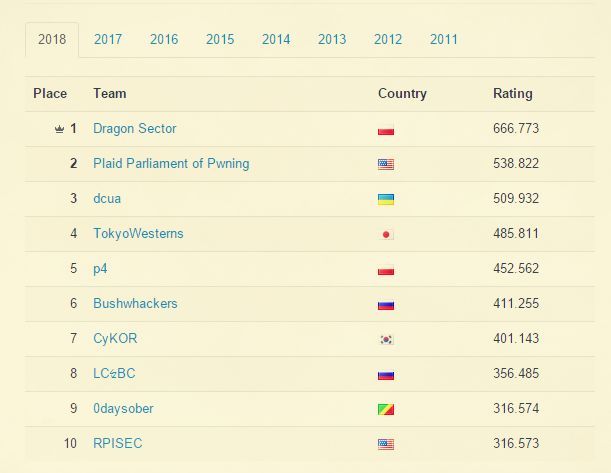611x473 pixels.
Task: Click the US flag in RPISEC row
Action: [386, 444]
